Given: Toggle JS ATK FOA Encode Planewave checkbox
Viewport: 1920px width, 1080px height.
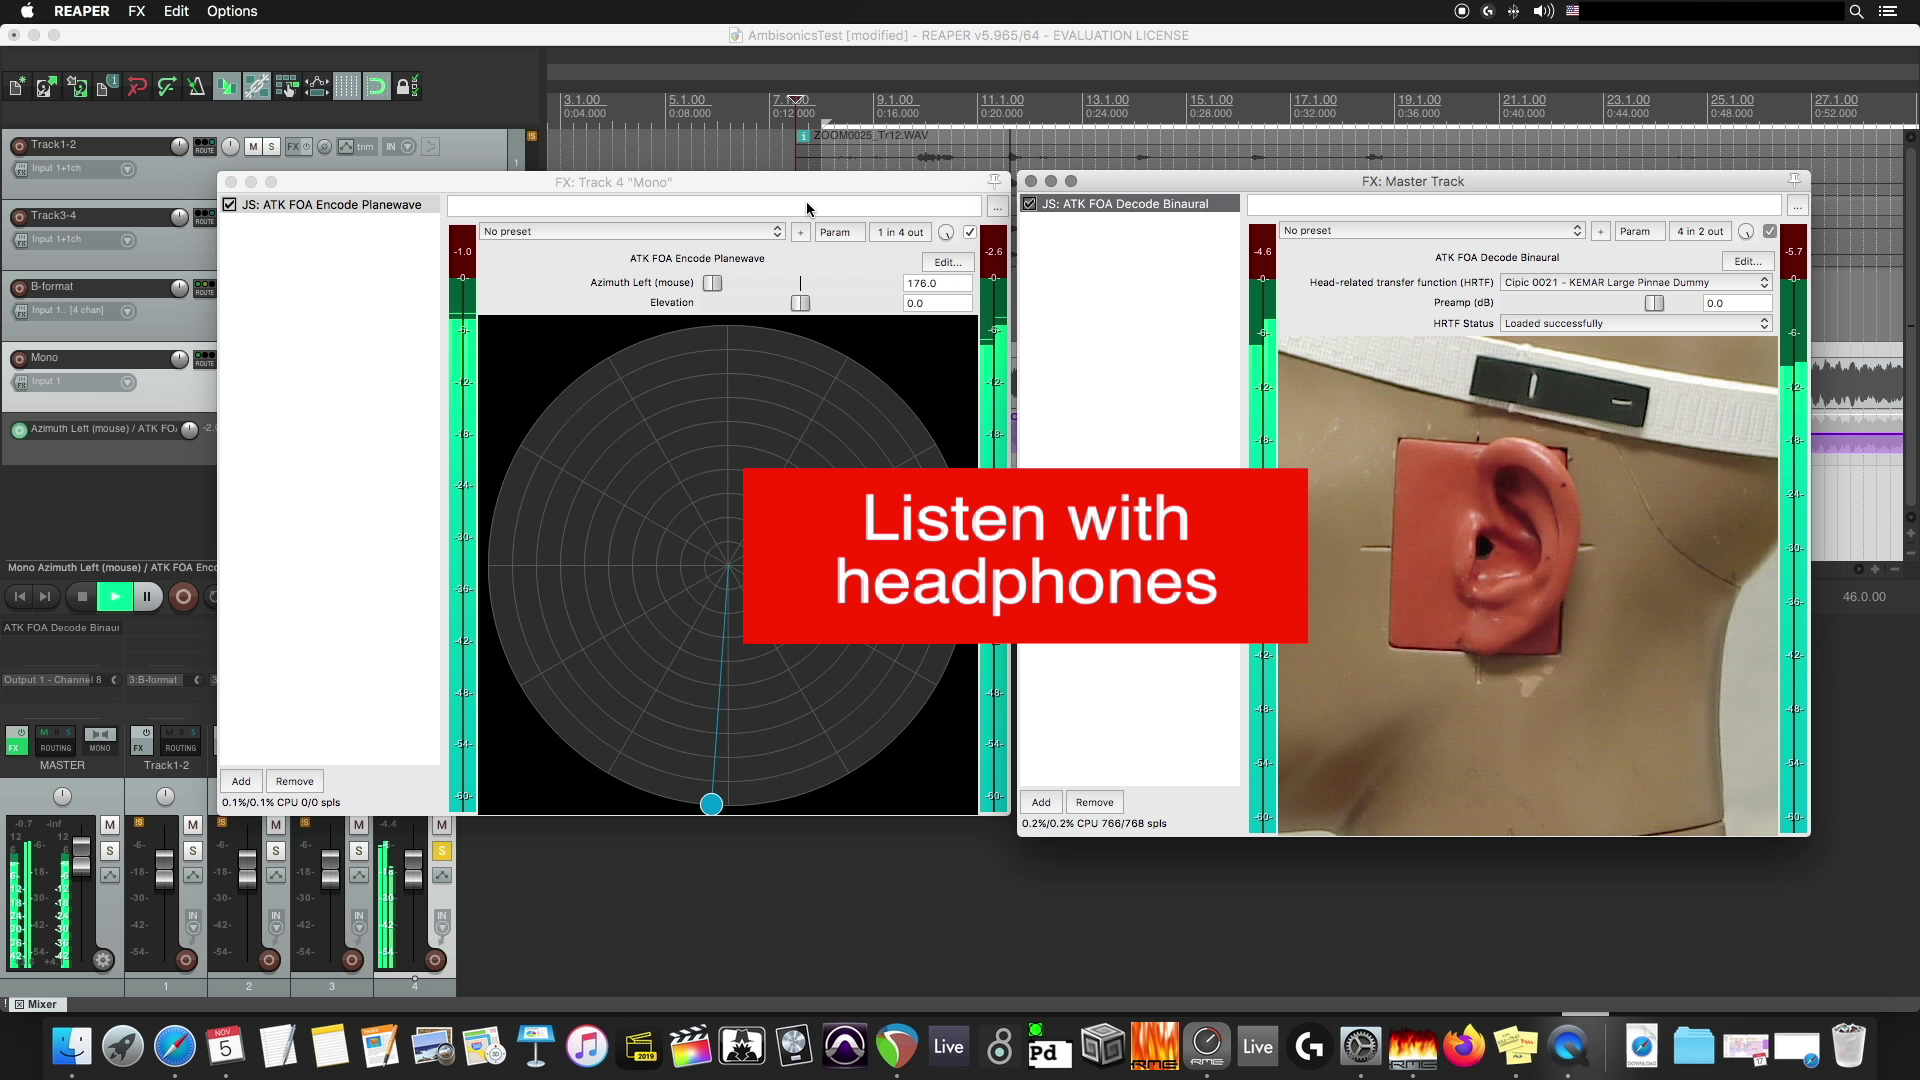Looking at the screenshot, I should pyautogui.click(x=230, y=205).
